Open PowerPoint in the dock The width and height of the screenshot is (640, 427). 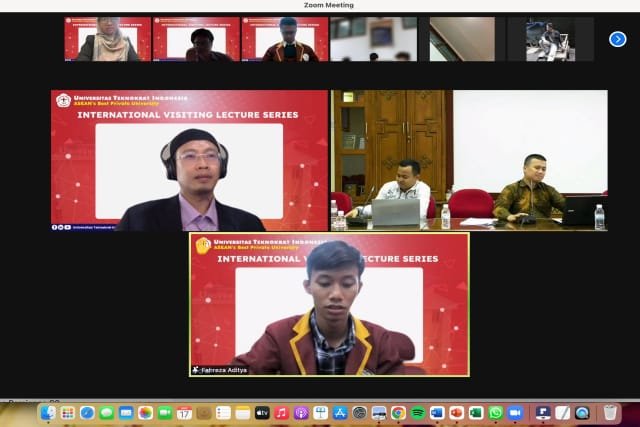(457, 413)
